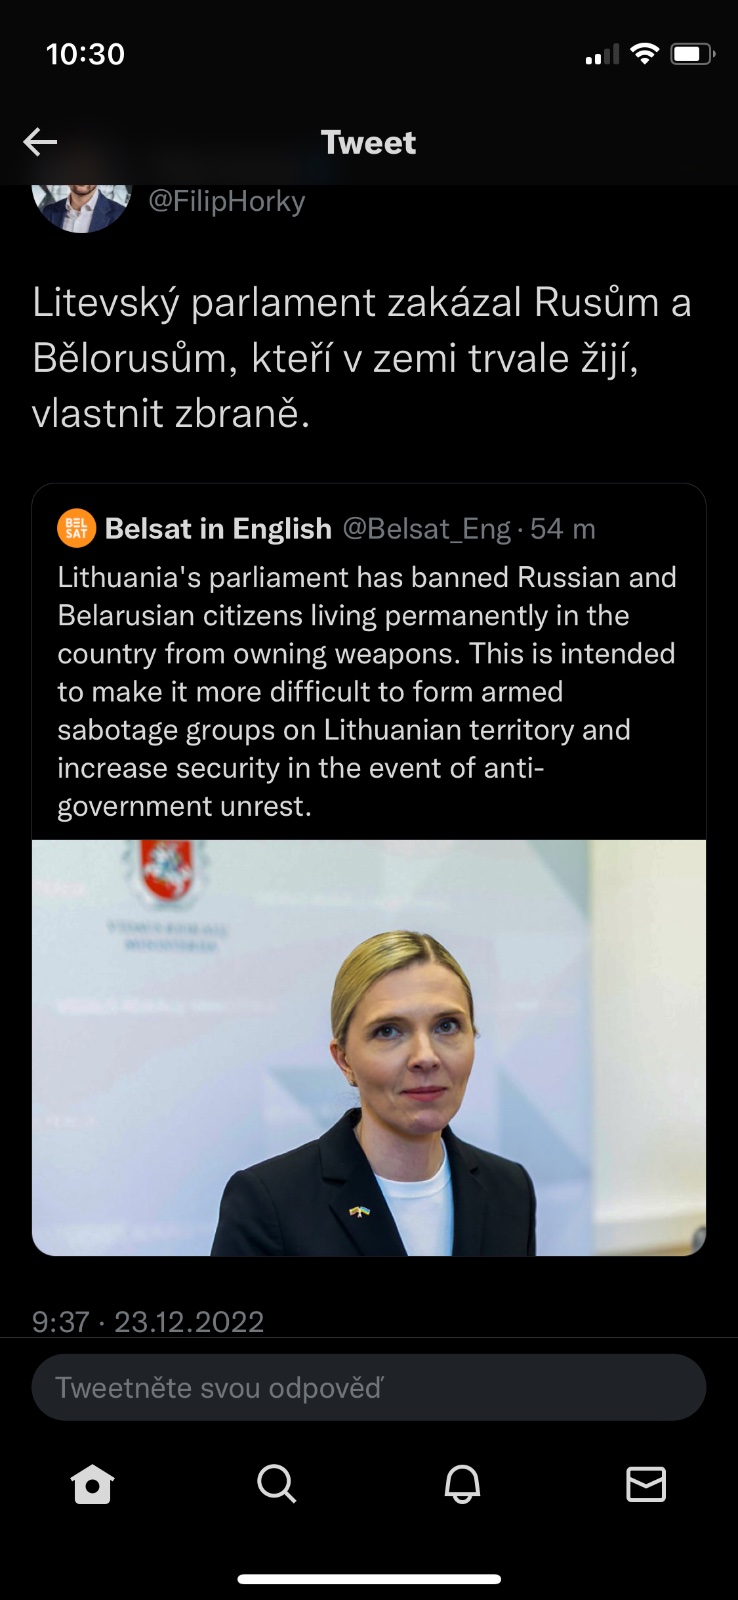Tap the author's profile picture
This screenshot has height=1600, width=738.
(x=82, y=205)
